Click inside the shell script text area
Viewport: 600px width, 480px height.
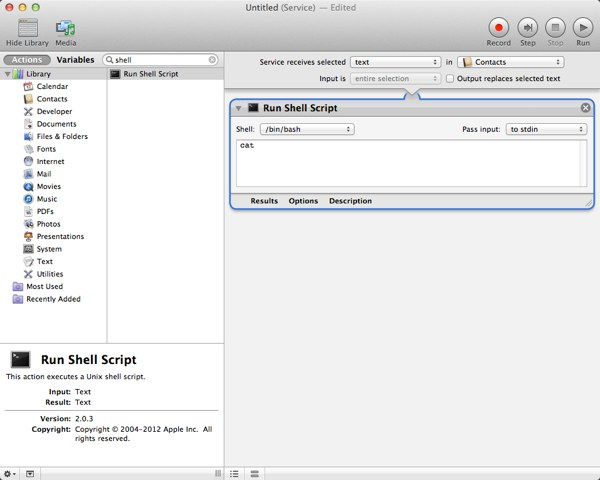411,163
